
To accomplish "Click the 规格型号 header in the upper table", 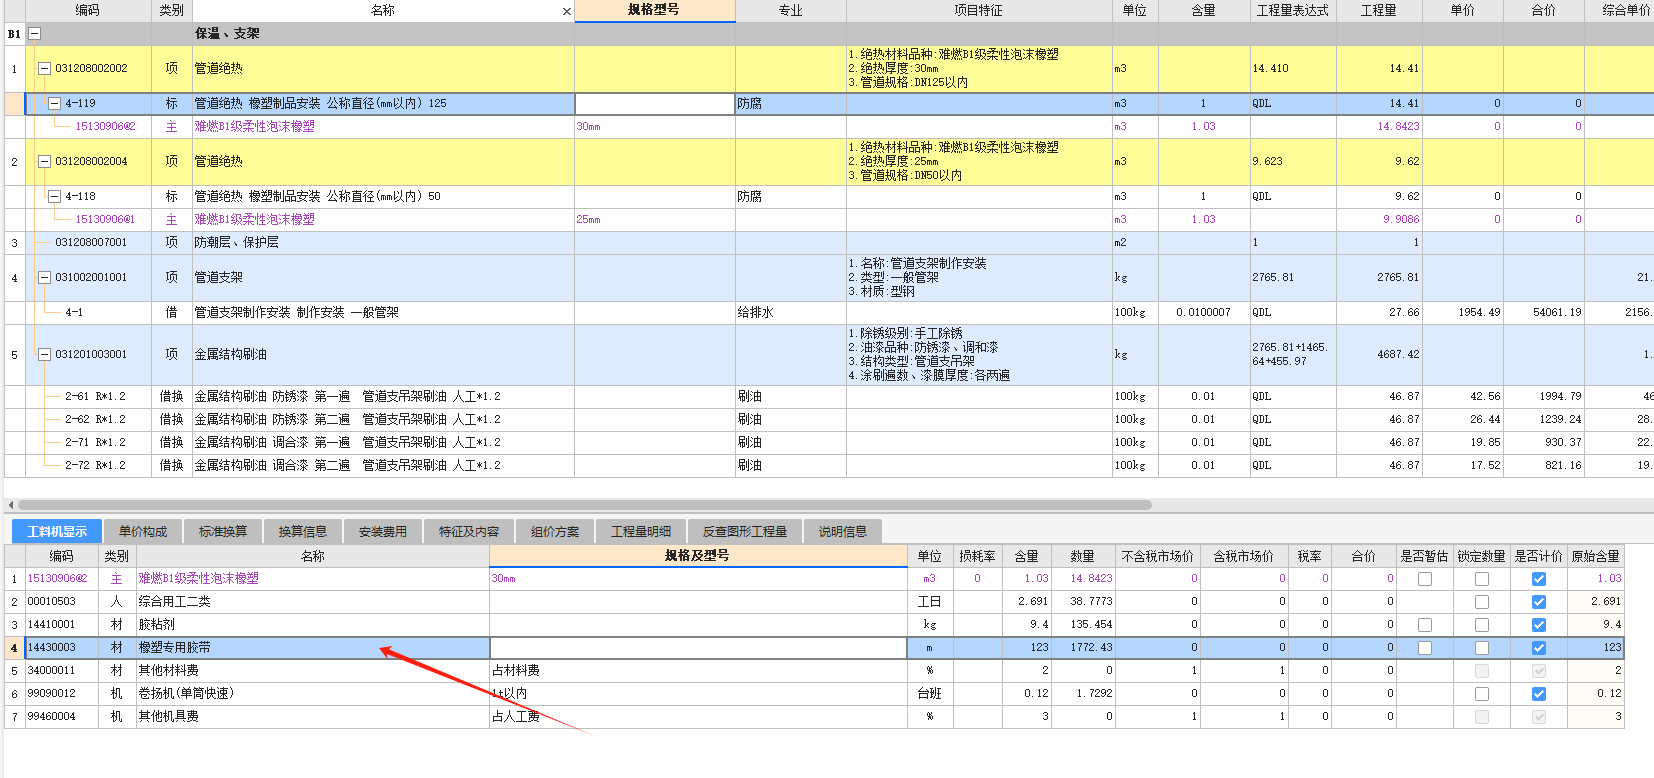I will [x=655, y=10].
